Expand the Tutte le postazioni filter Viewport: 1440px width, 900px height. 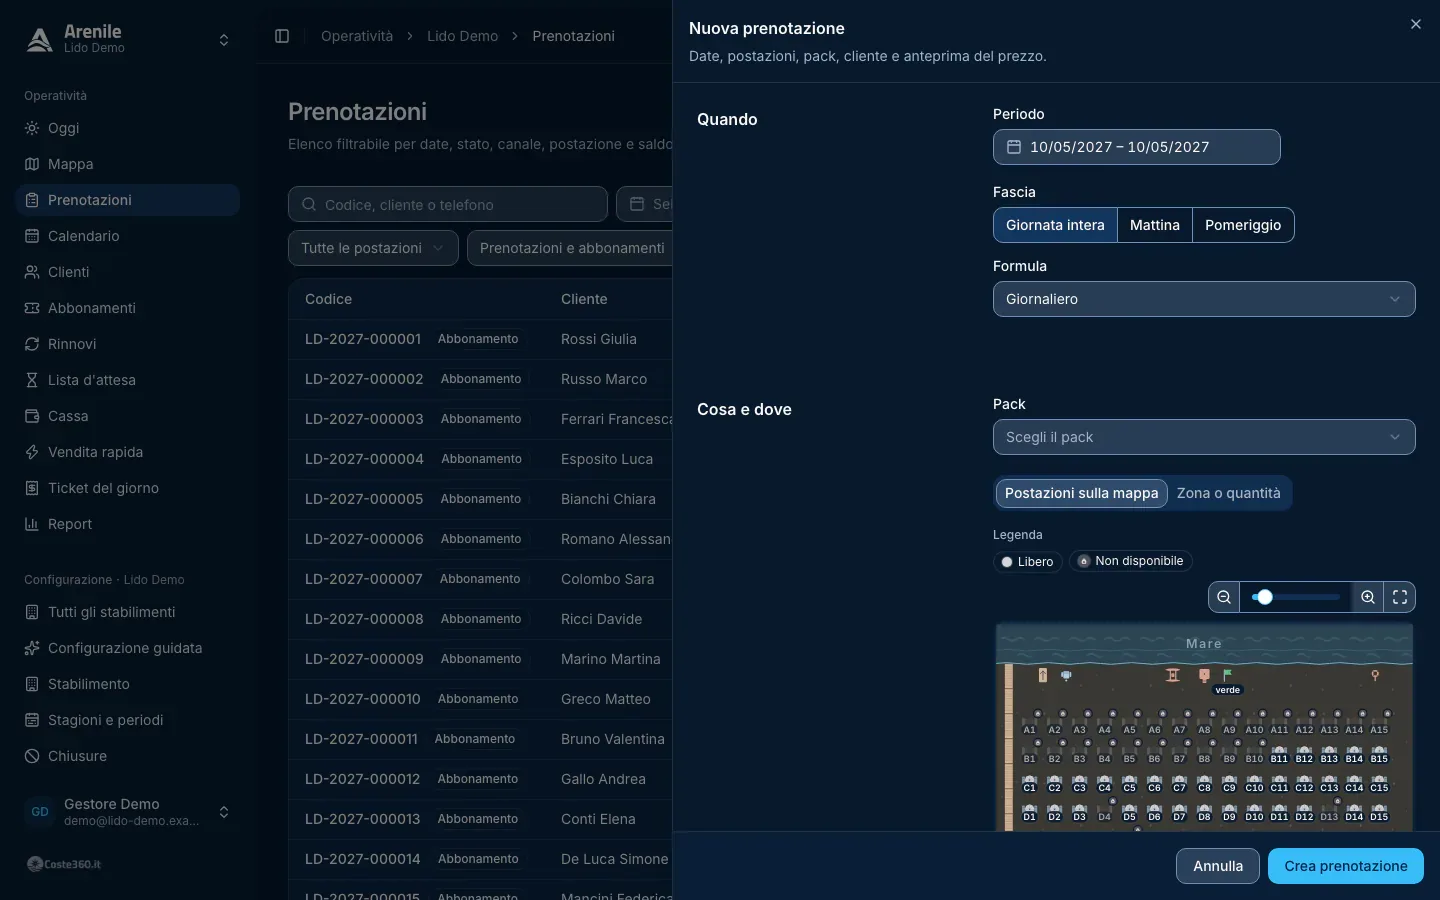click(x=373, y=248)
